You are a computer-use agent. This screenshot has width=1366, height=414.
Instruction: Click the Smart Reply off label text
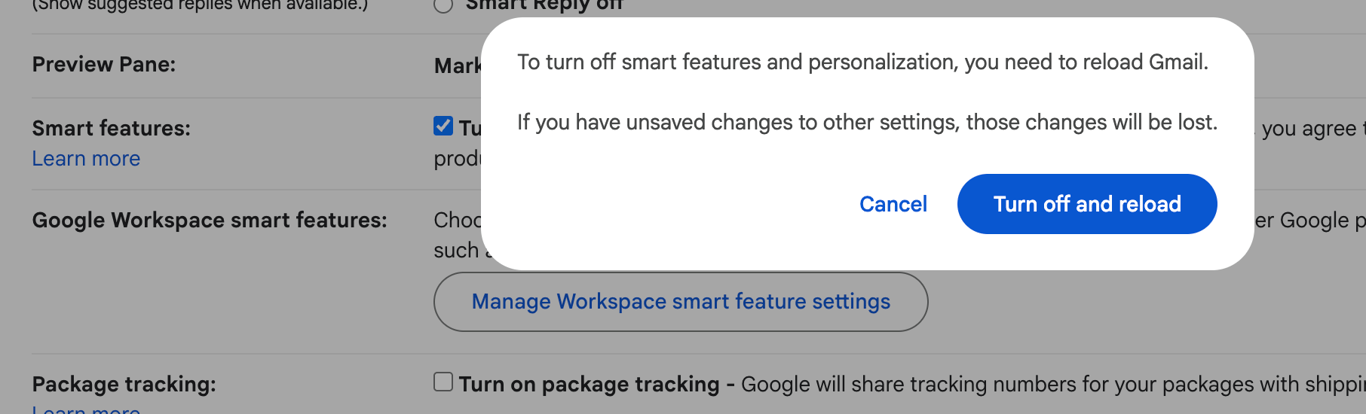544,6
